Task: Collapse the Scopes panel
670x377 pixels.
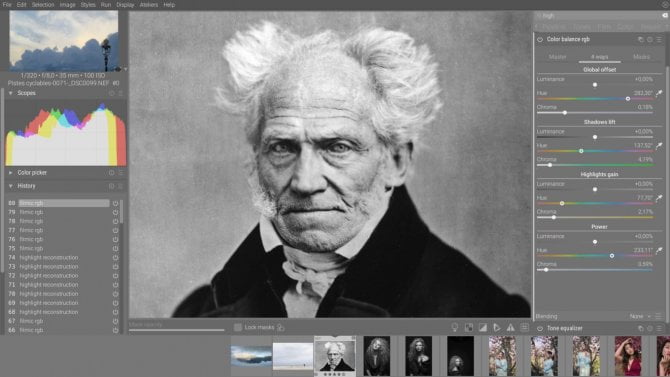Action: (11, 93)
